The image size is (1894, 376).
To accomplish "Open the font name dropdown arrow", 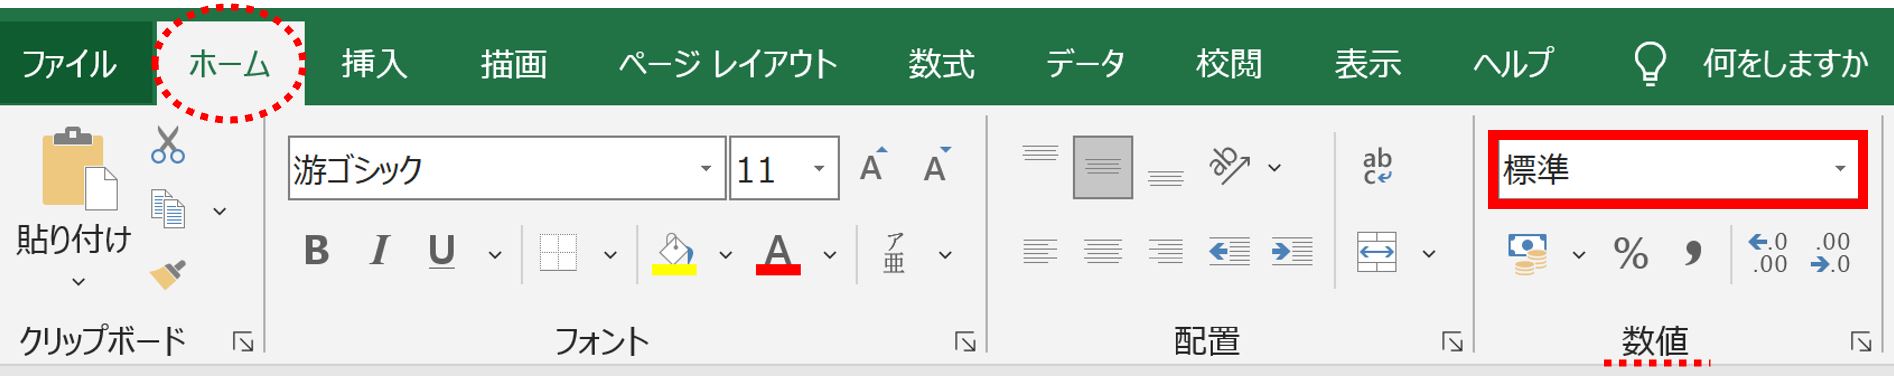I will click(706, 168).
